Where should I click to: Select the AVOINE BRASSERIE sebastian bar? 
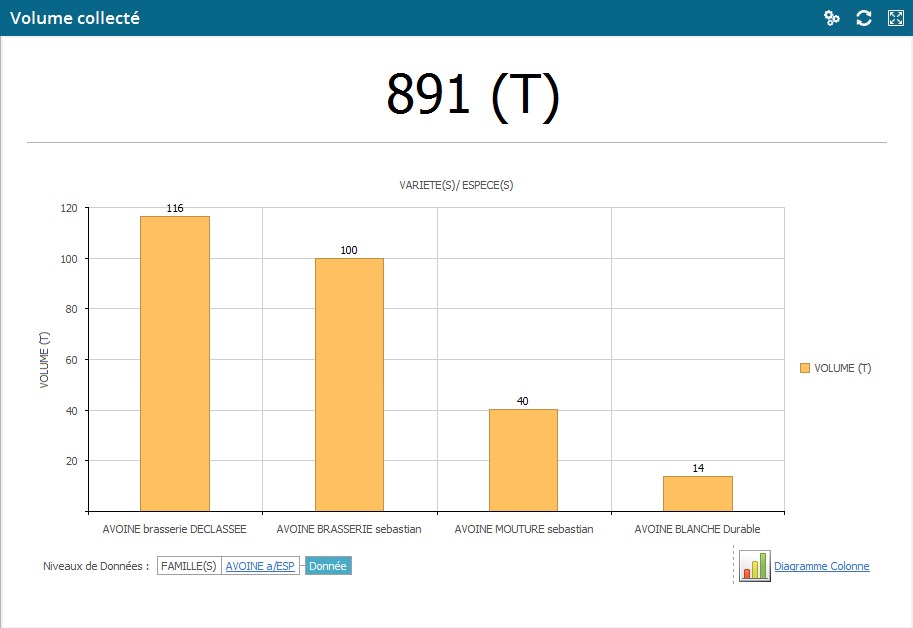pos(349,384)
